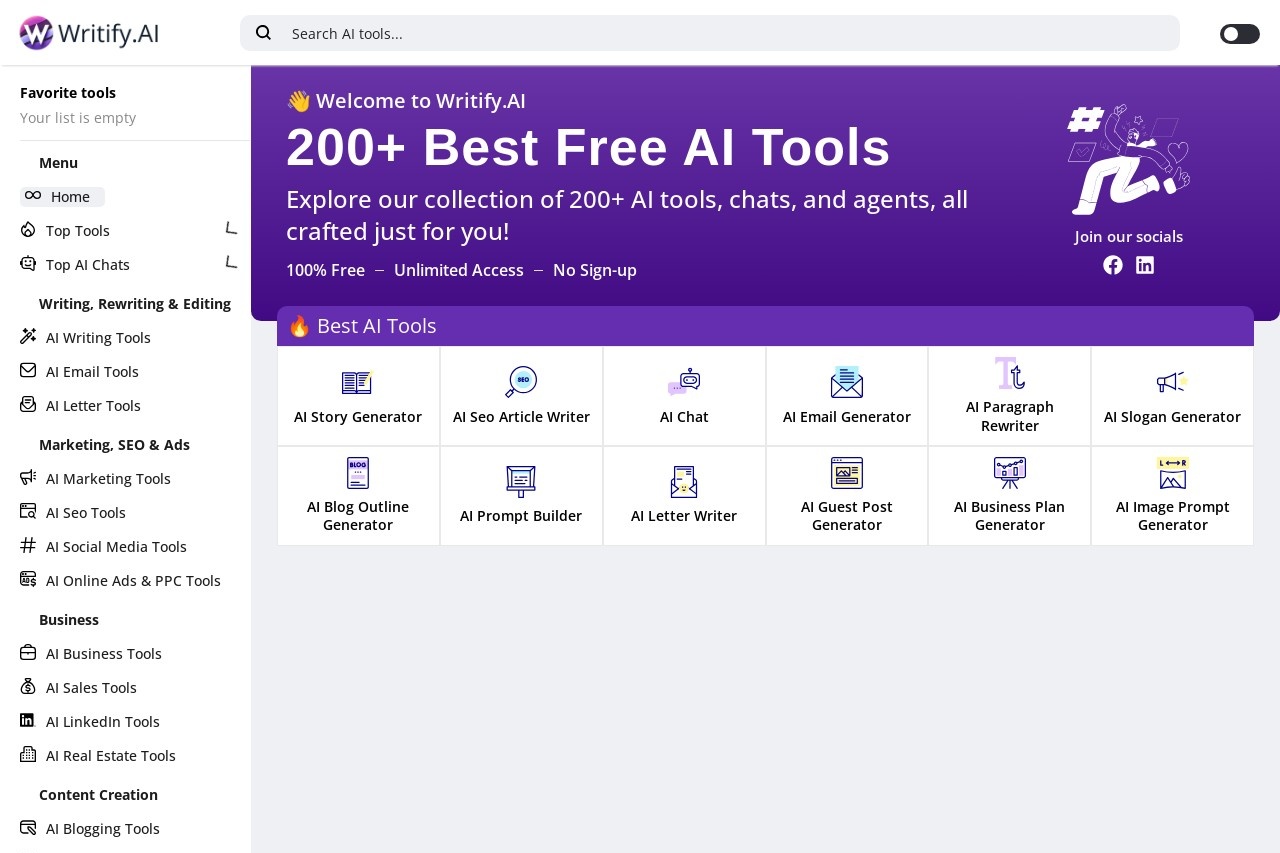Open the AI Story Generator tool
Viewport: 1280px width, 853px height.
(358, 396)
